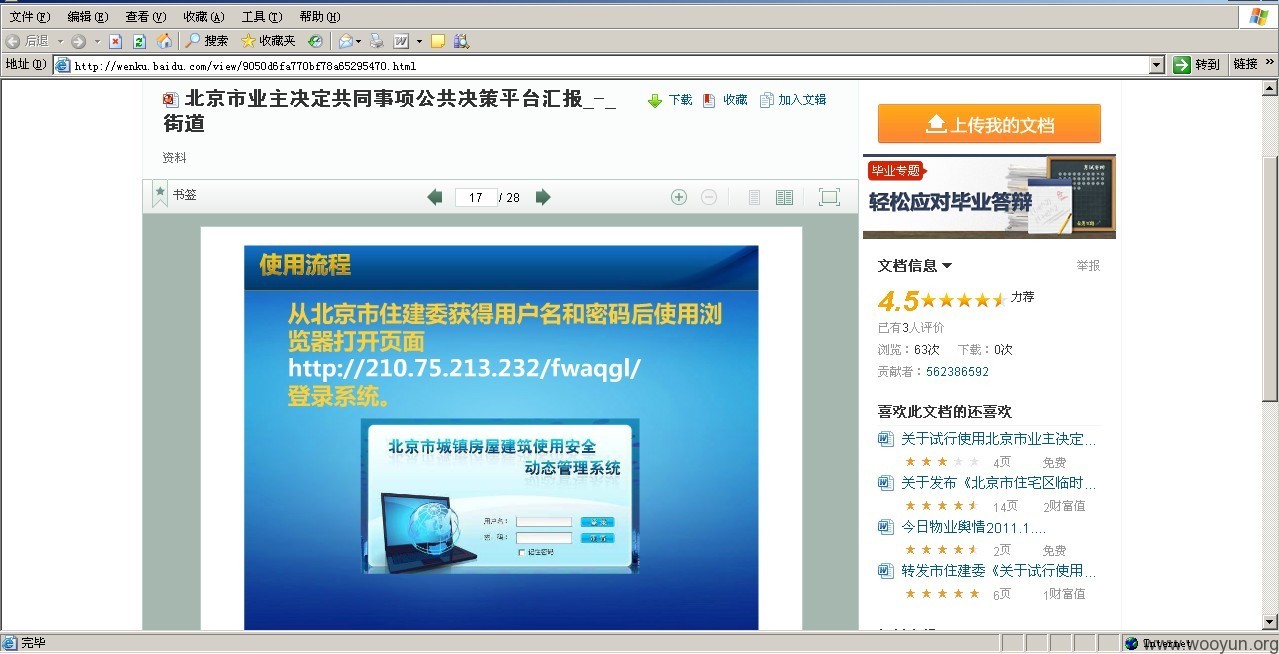The height and width of the screenshot is (654, 1279).
Task: Go to the browser Home icon
Action: click(x=164, y=41)
